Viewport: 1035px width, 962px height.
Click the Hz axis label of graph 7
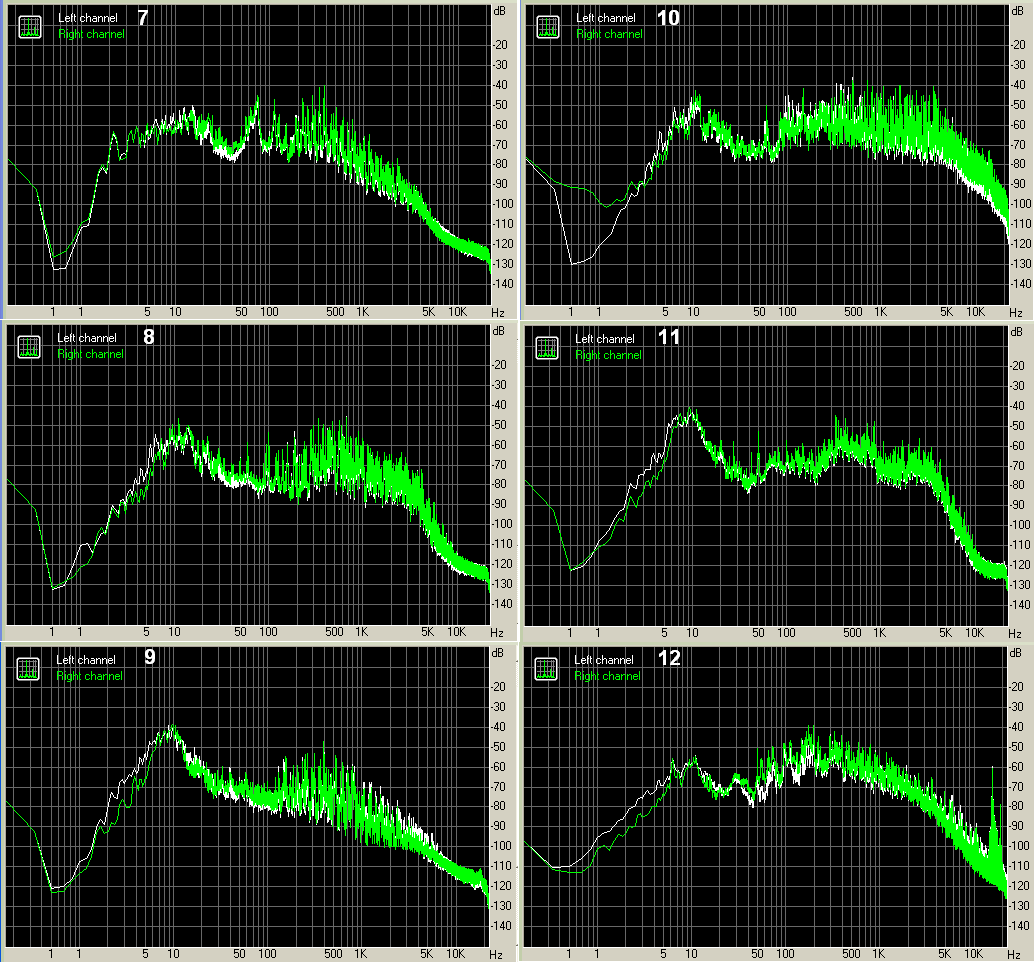point(498,312)
